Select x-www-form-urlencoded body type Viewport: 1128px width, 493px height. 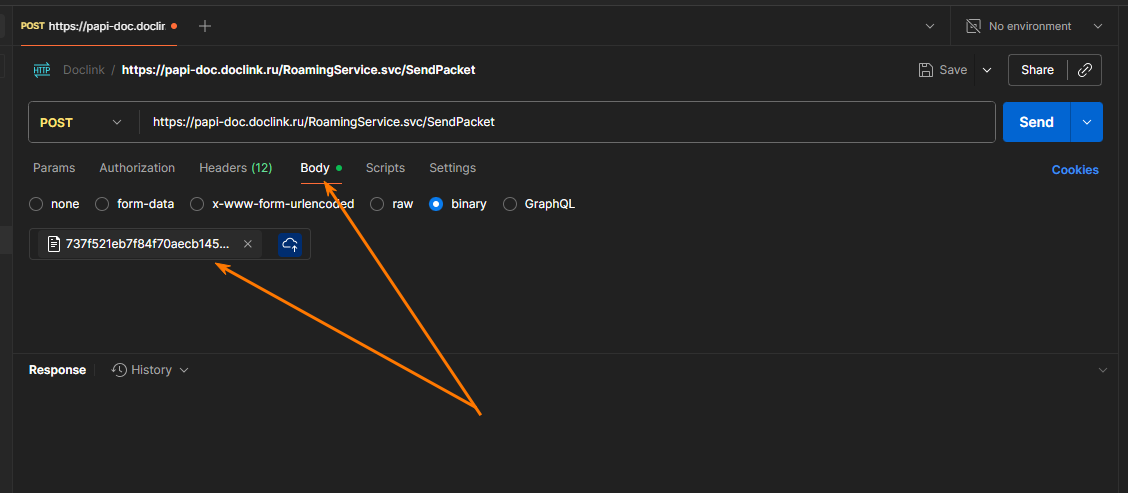click(x=197, y=204)
